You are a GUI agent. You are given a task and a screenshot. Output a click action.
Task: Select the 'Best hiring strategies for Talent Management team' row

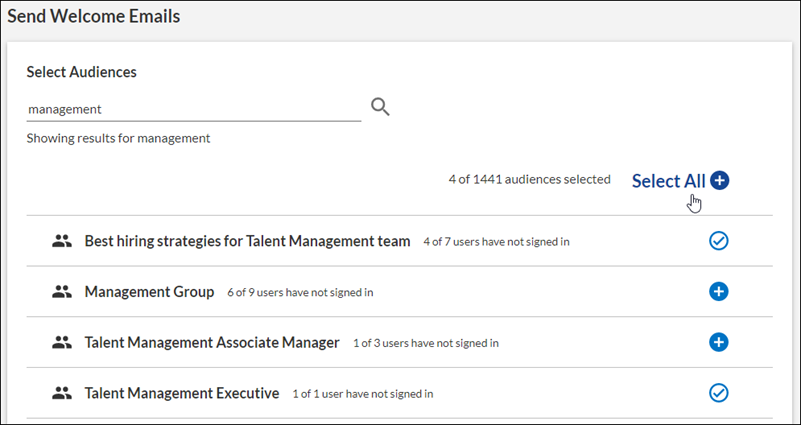pos(247,241)
